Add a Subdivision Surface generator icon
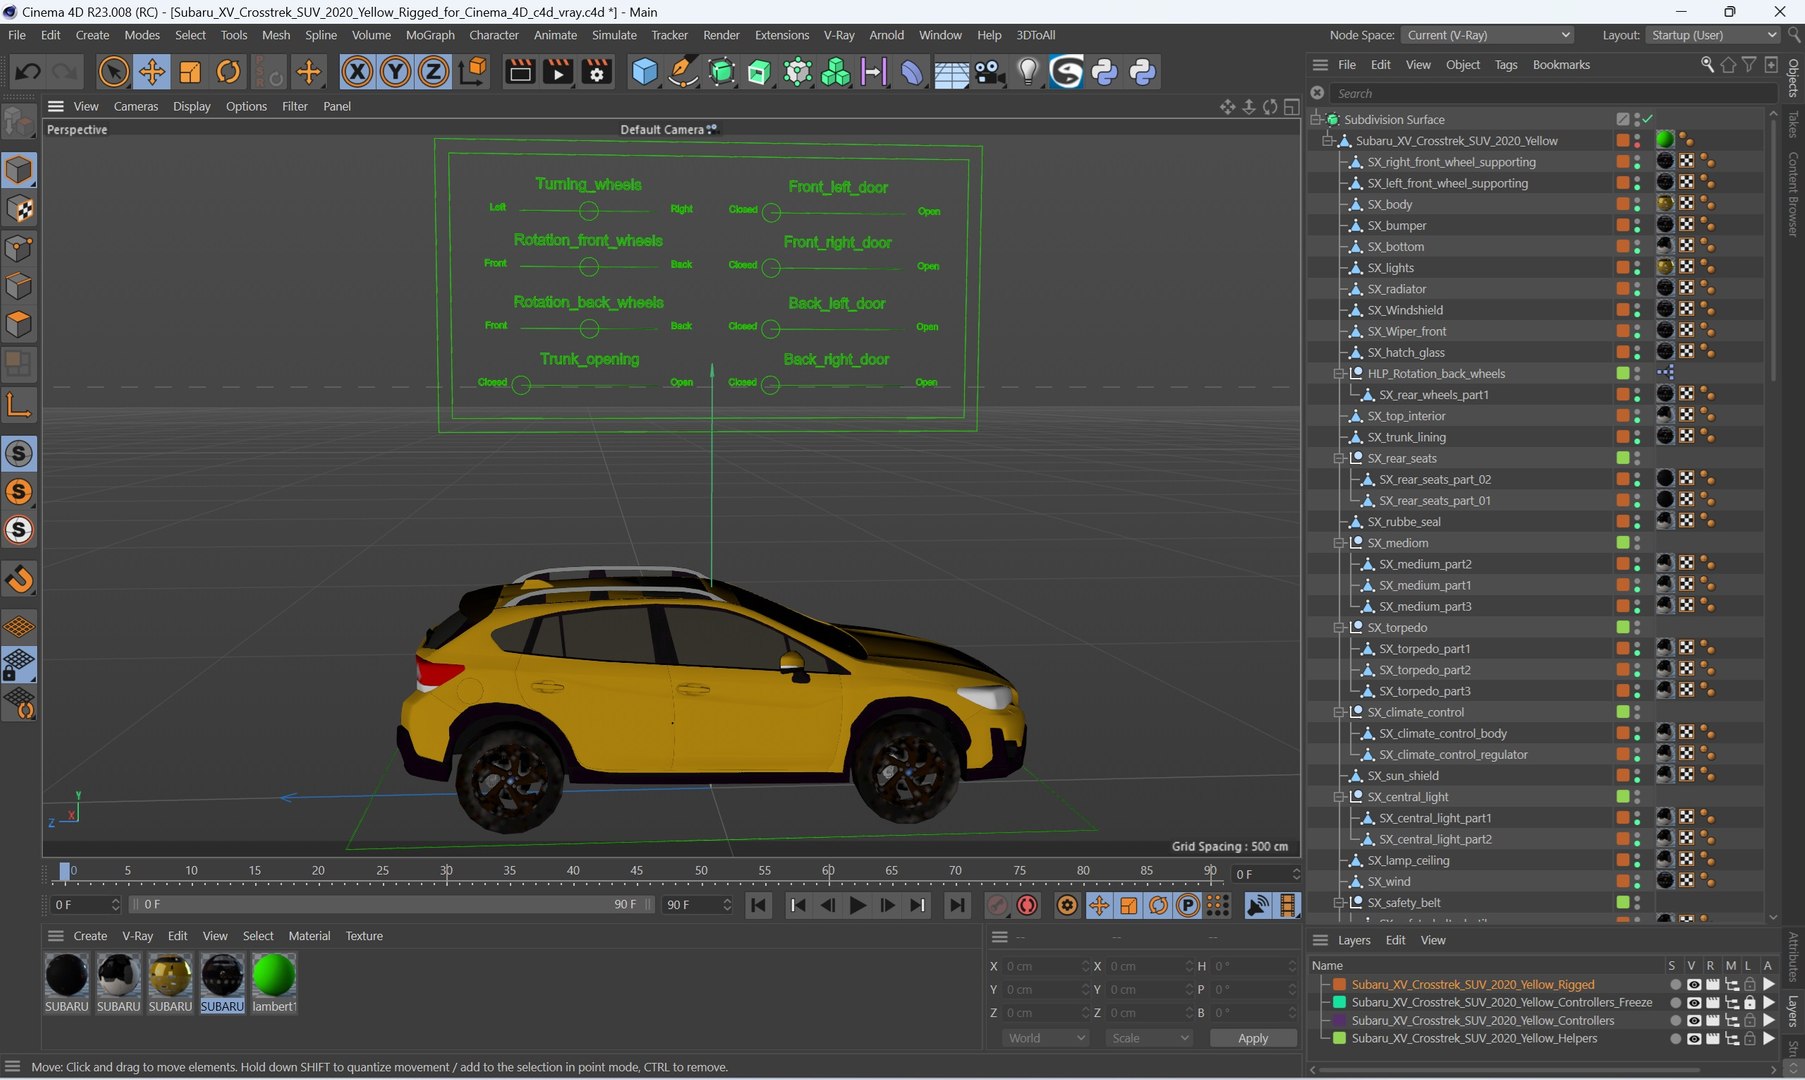Viewport: 1805px width, 1080px height. (x=721, y=72)
